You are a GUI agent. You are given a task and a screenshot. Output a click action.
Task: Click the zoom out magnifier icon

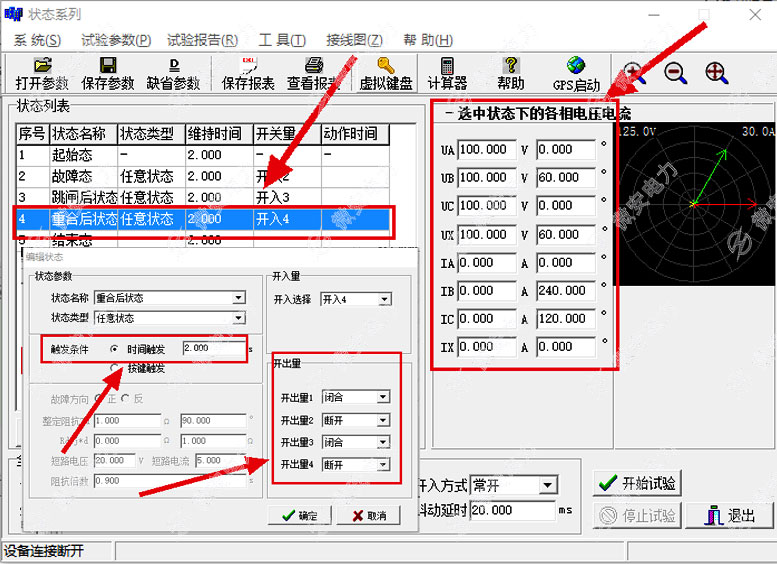point(675,72)
